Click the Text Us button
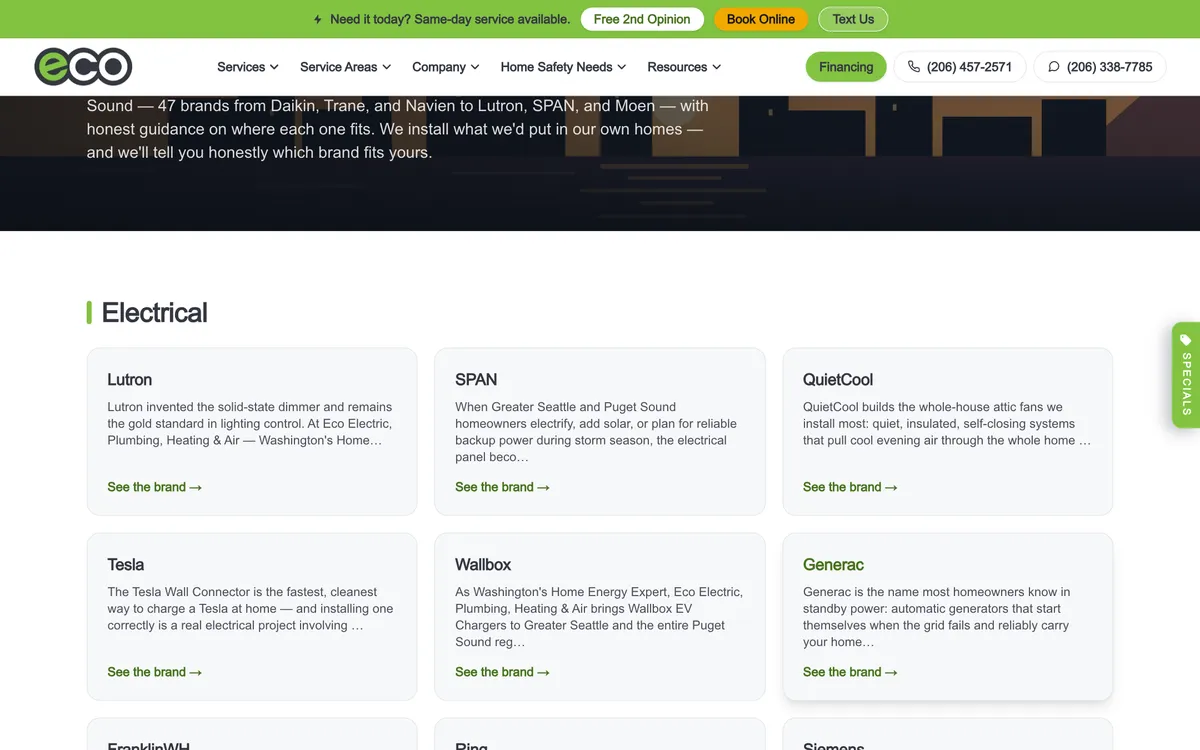Viewport: 1200px width, 750px height. (853, 19)
